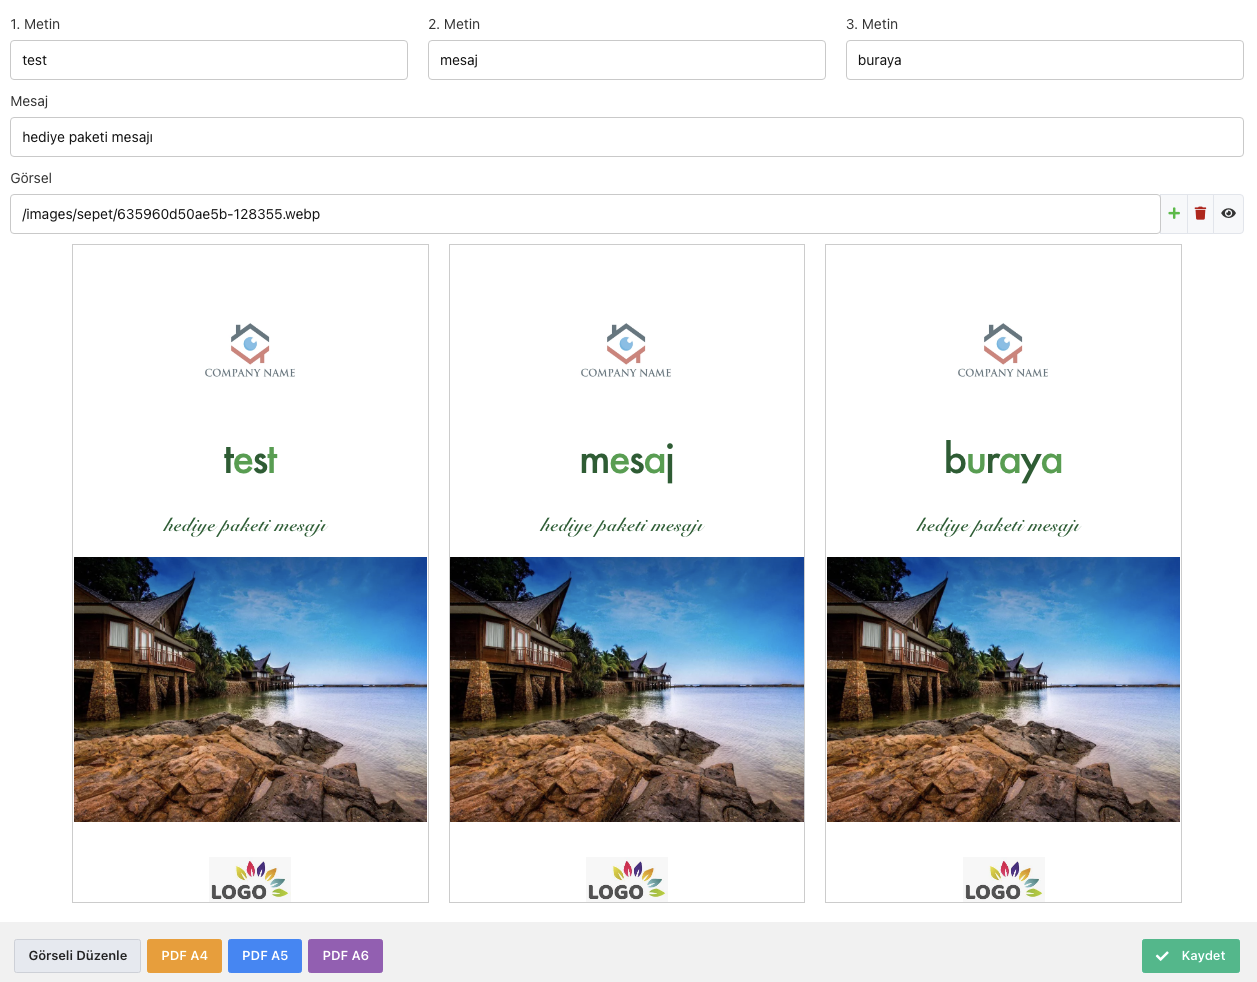Select the card preview titled mesaj

627,573
